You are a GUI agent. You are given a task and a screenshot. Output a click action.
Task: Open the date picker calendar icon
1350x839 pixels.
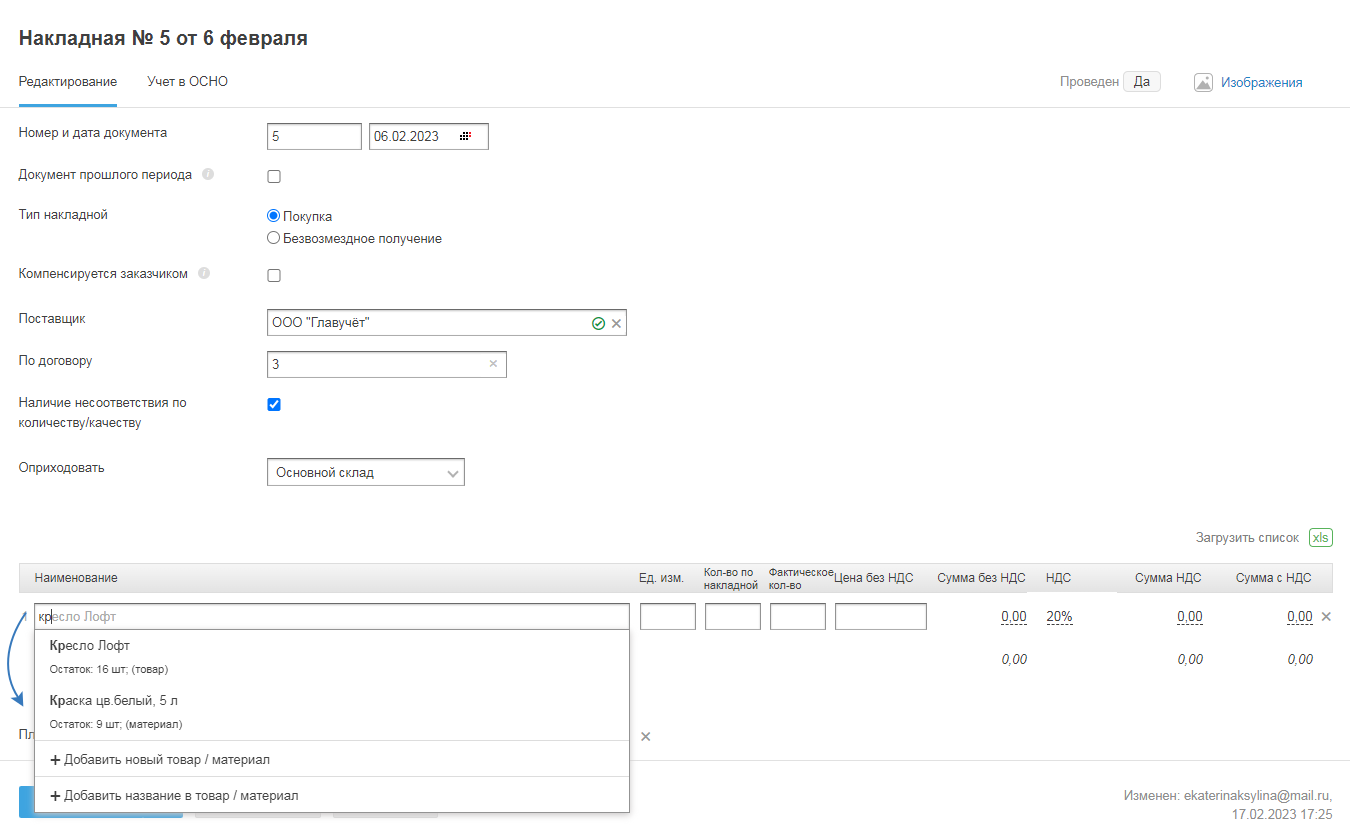465,137
